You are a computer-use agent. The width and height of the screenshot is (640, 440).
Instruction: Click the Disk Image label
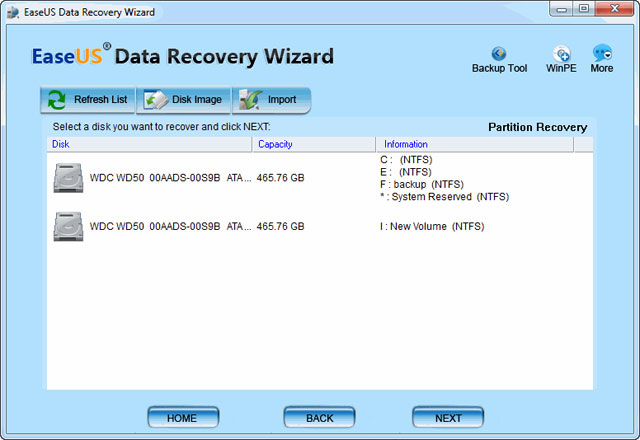click(x=197, y=100)
